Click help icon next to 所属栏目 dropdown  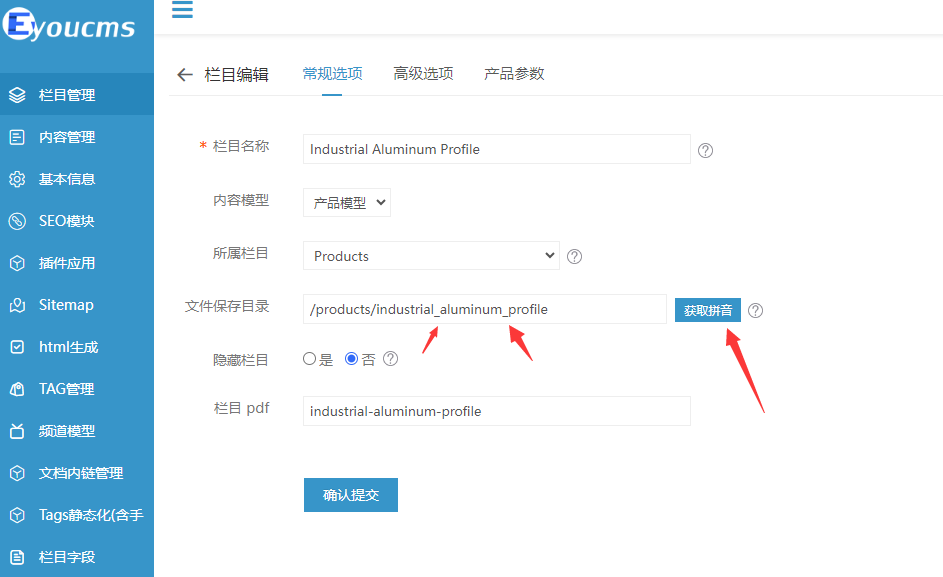coord(574,256)
